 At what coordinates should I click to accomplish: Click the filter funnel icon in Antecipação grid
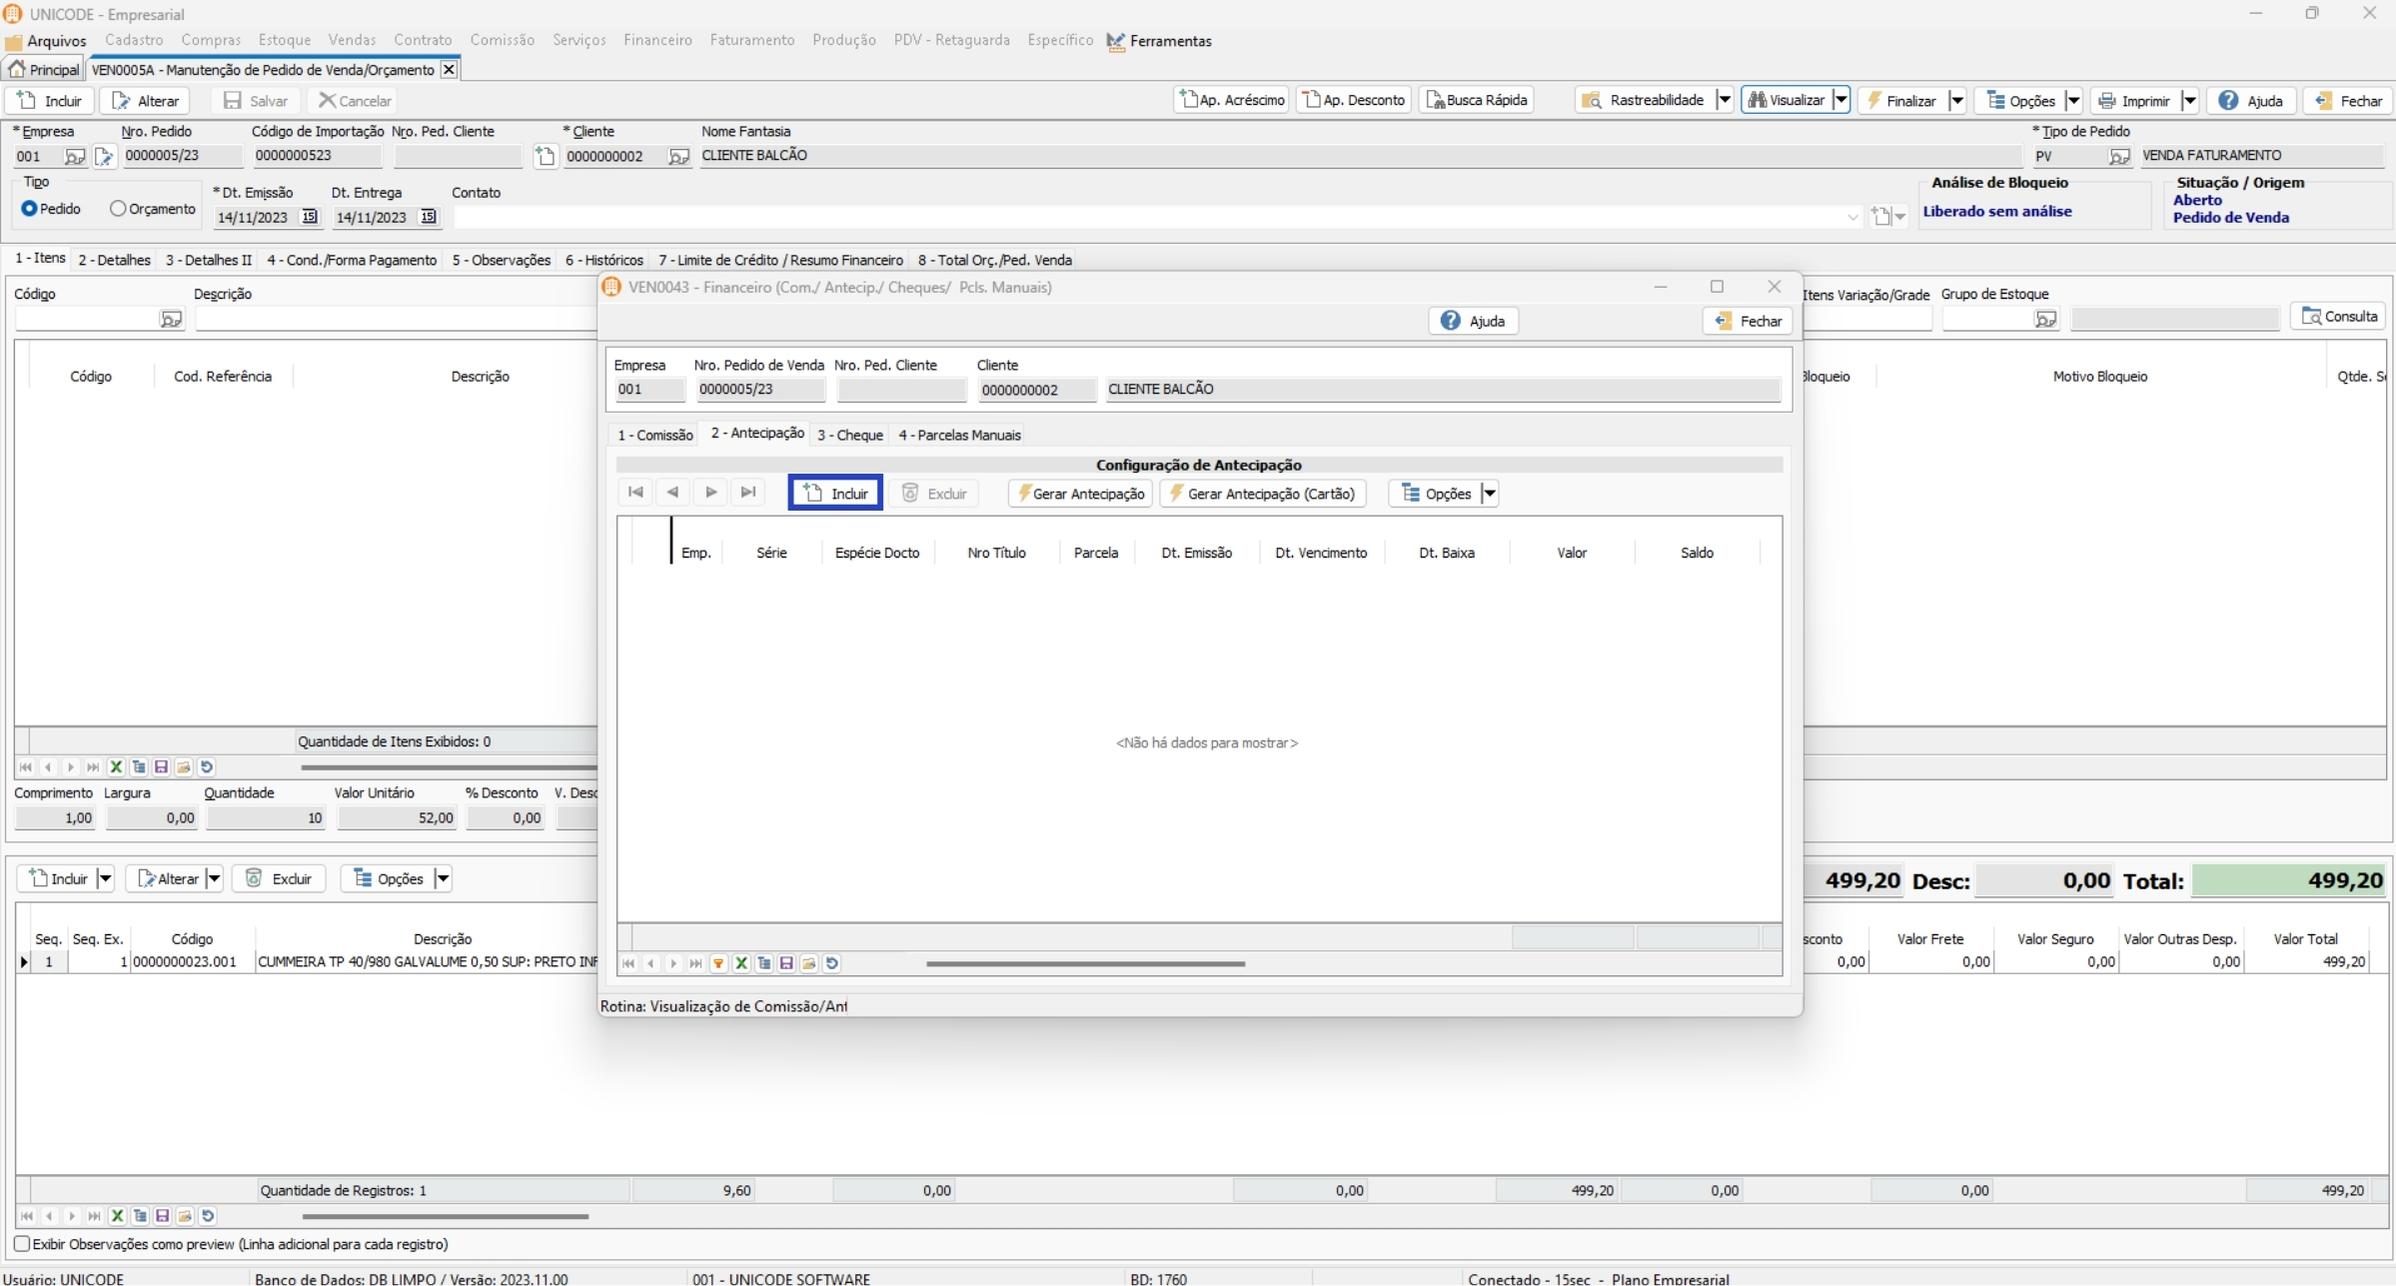[718, 963]
